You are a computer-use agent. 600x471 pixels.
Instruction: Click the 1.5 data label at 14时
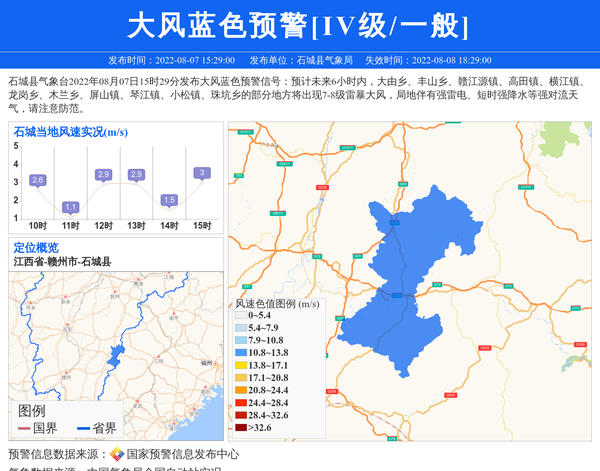click(x=169, y=200)
